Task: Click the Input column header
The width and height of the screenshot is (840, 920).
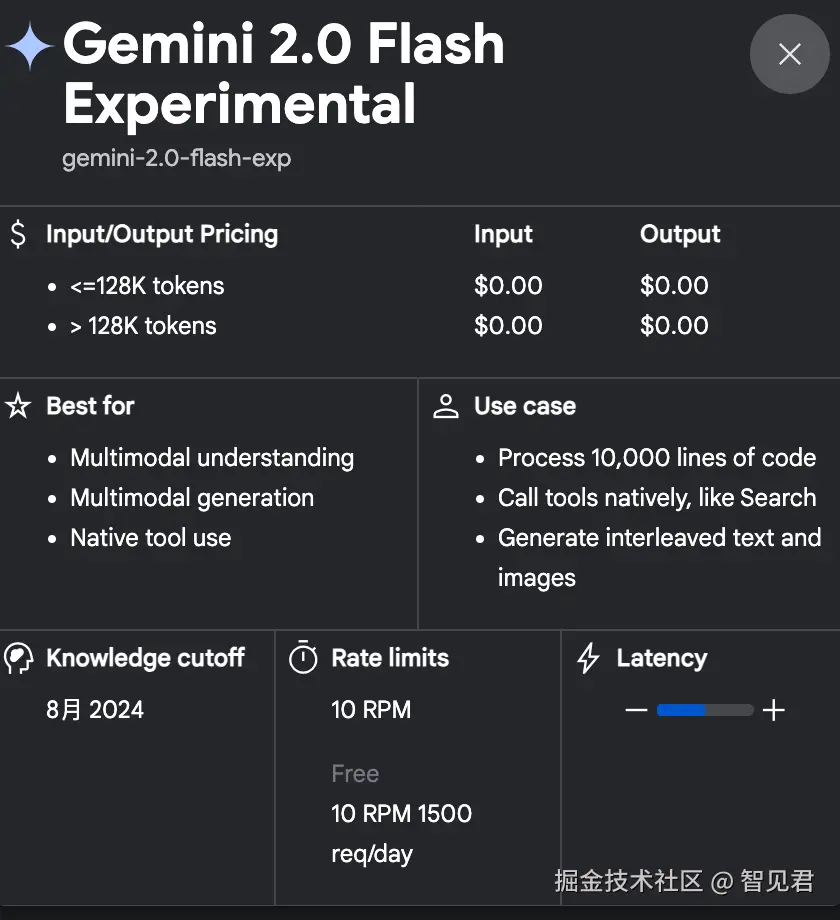Action: [503, 234]
